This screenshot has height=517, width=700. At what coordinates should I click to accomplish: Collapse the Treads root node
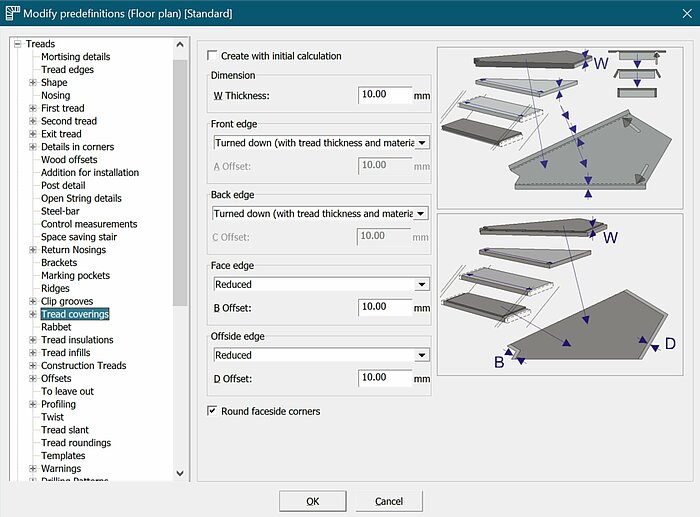point(18,44)
